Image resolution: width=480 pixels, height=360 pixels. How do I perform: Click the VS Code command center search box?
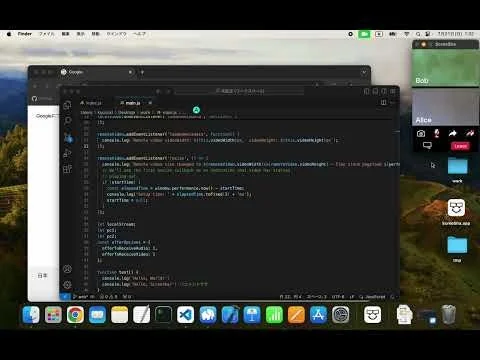tap(239, 91)
